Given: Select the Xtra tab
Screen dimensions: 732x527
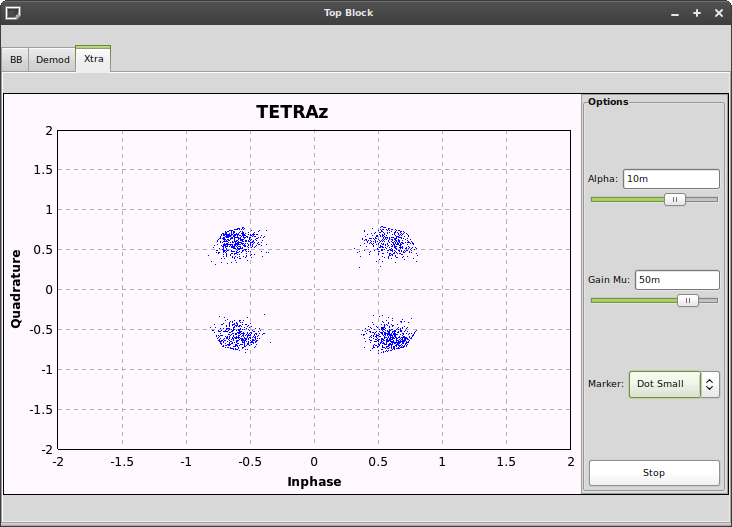Looking at the screenshot, I should (x=93, y=59).
